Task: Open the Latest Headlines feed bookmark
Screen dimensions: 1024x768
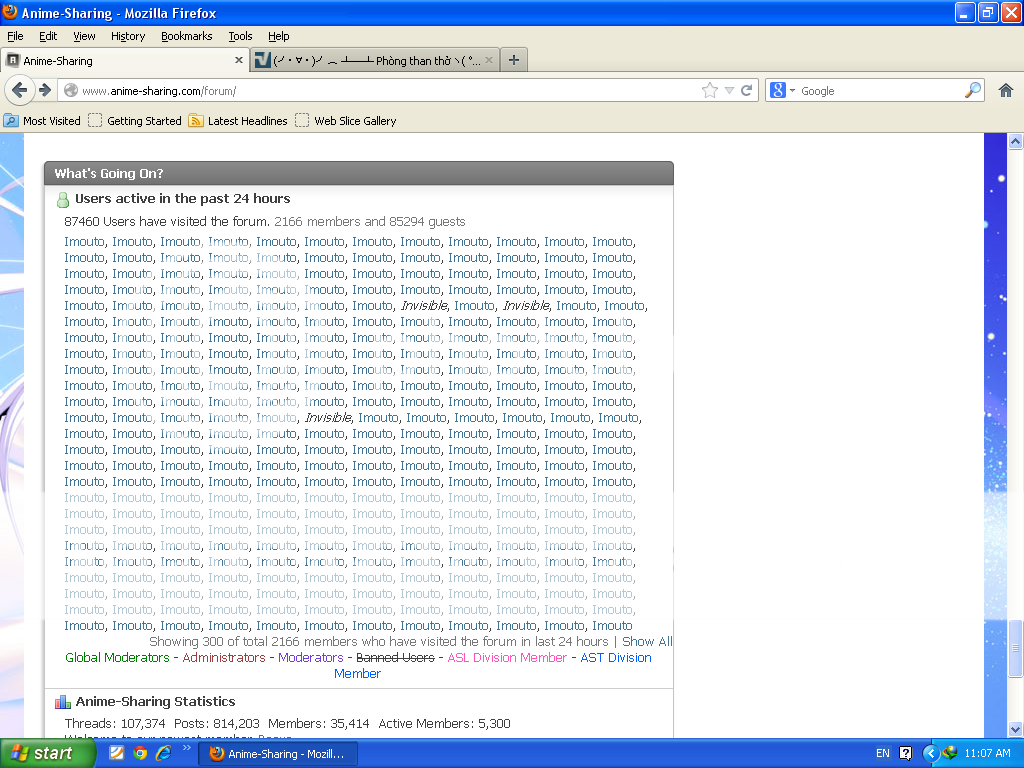Action: coord(238,121)
